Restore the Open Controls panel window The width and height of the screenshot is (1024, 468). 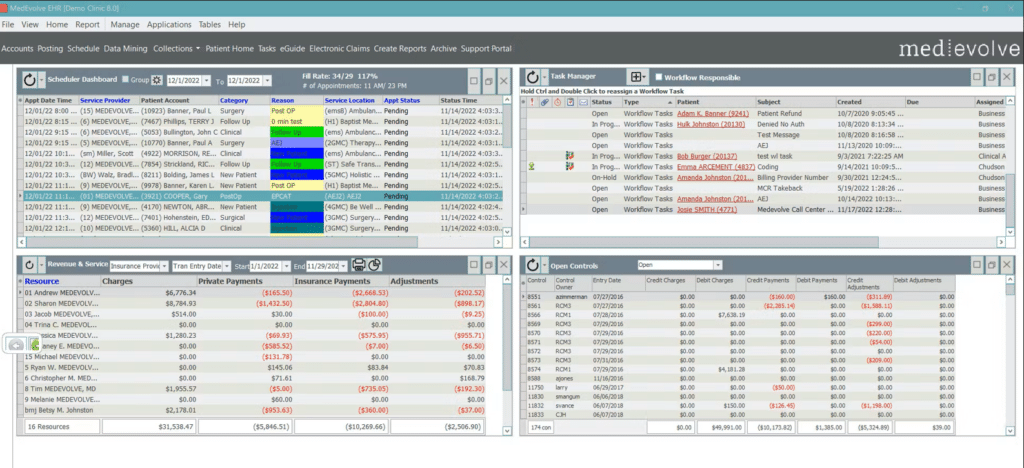click(x=992, y=264)
